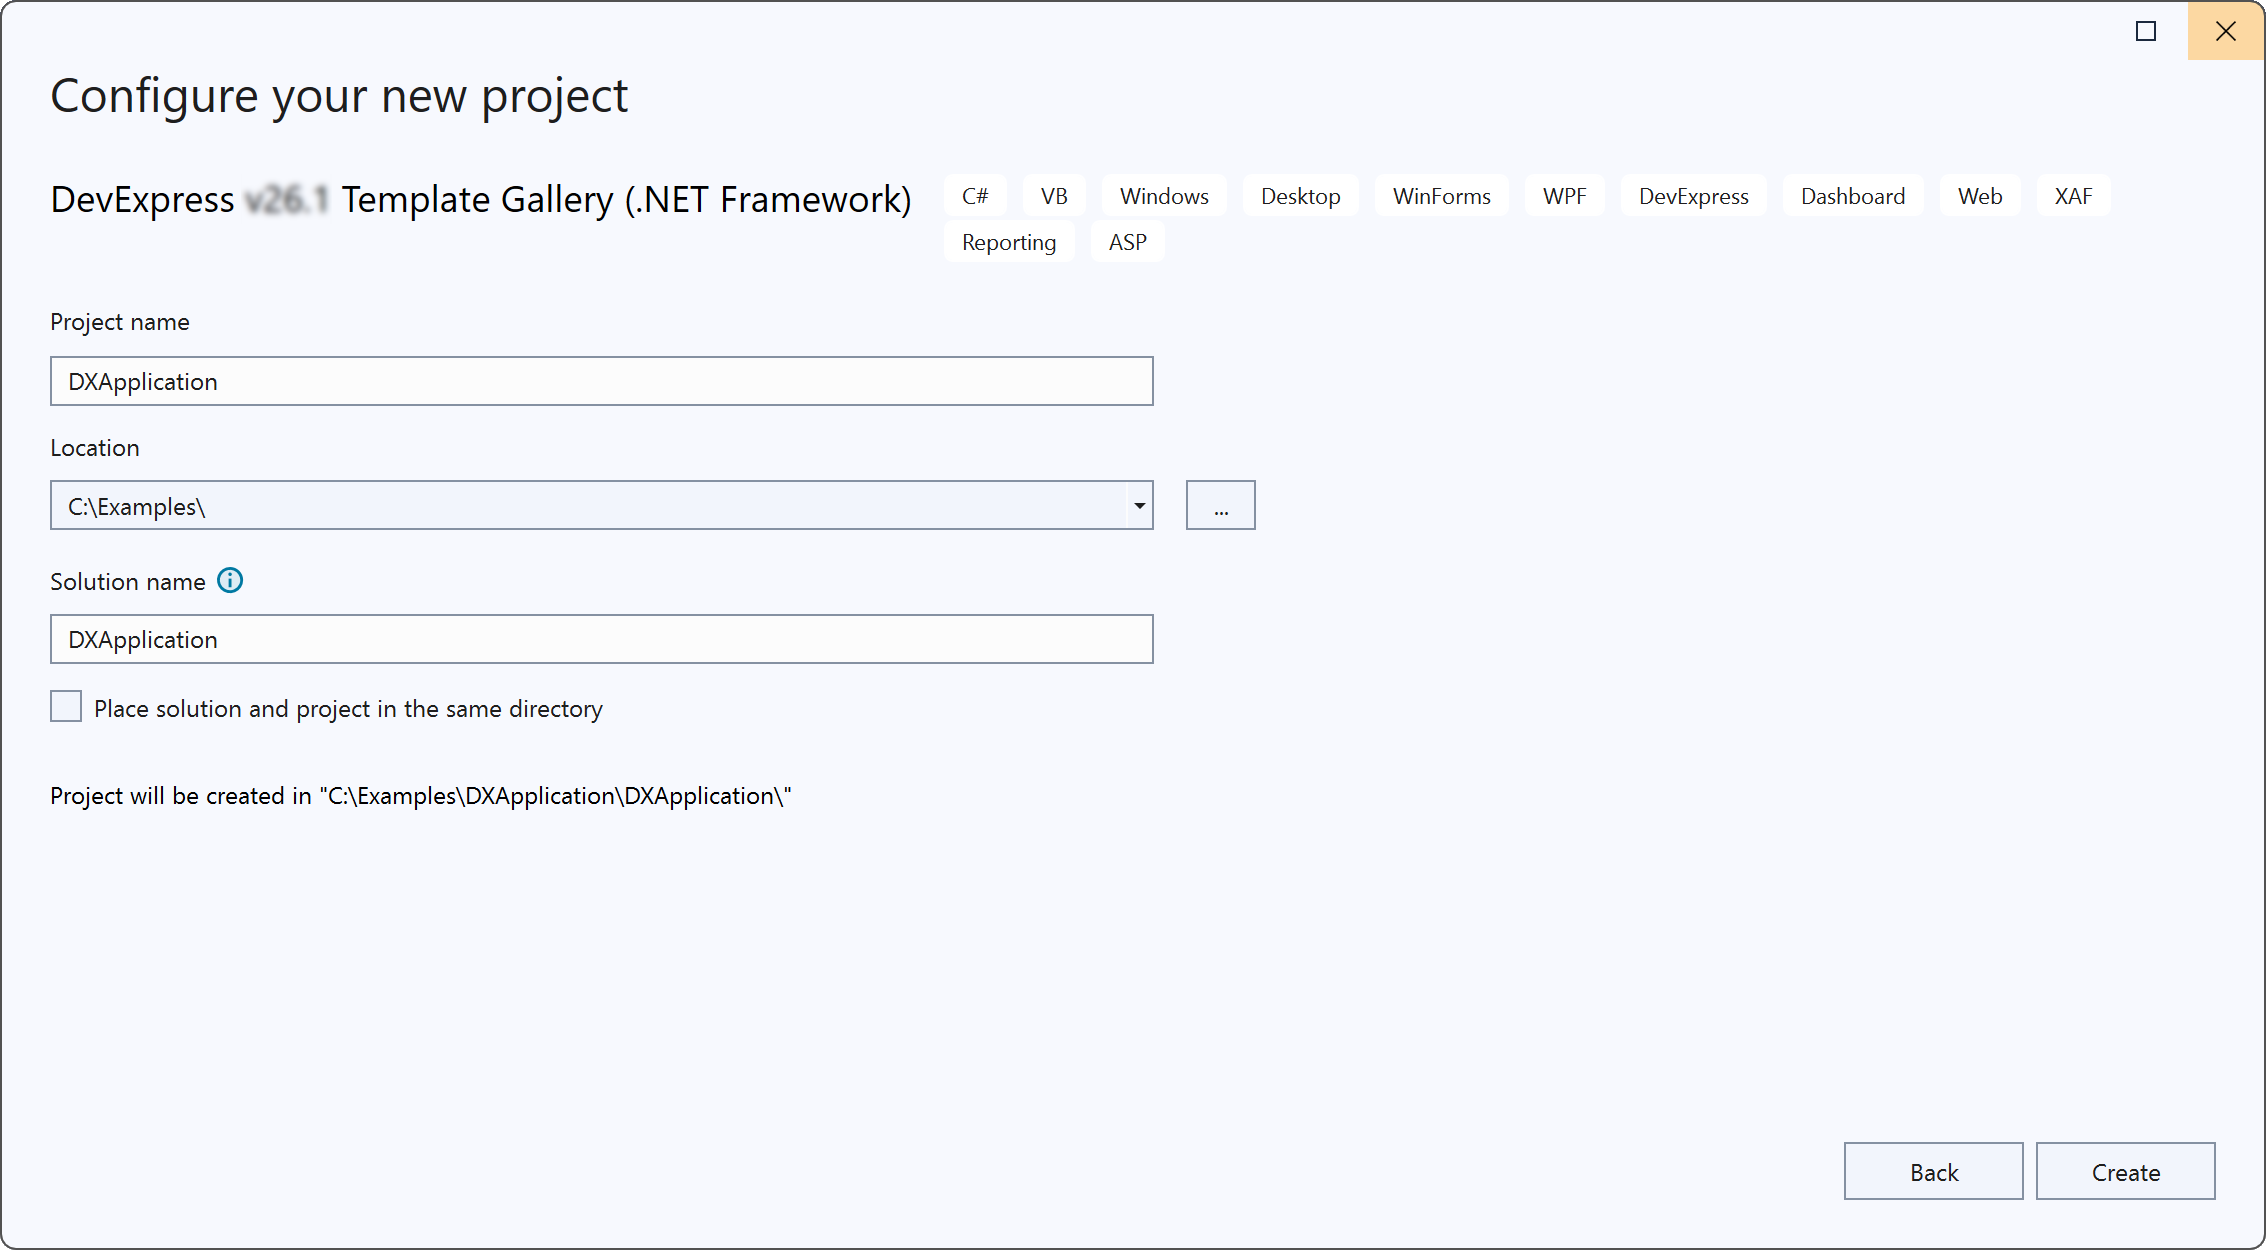Close the Configure project dialog
The width and height of the screenshot is (2266, 1250).
(2226, 31)
